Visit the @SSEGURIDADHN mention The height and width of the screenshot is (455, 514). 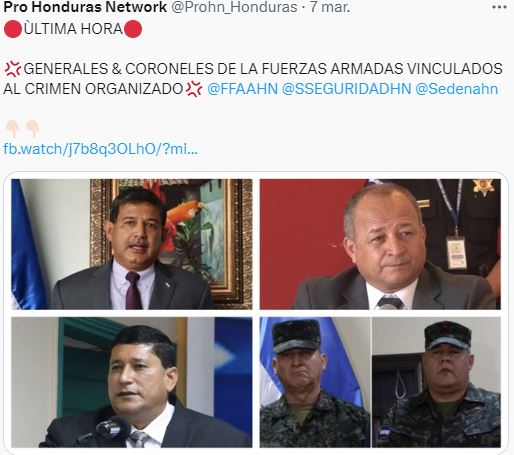[x=347, y=89]
